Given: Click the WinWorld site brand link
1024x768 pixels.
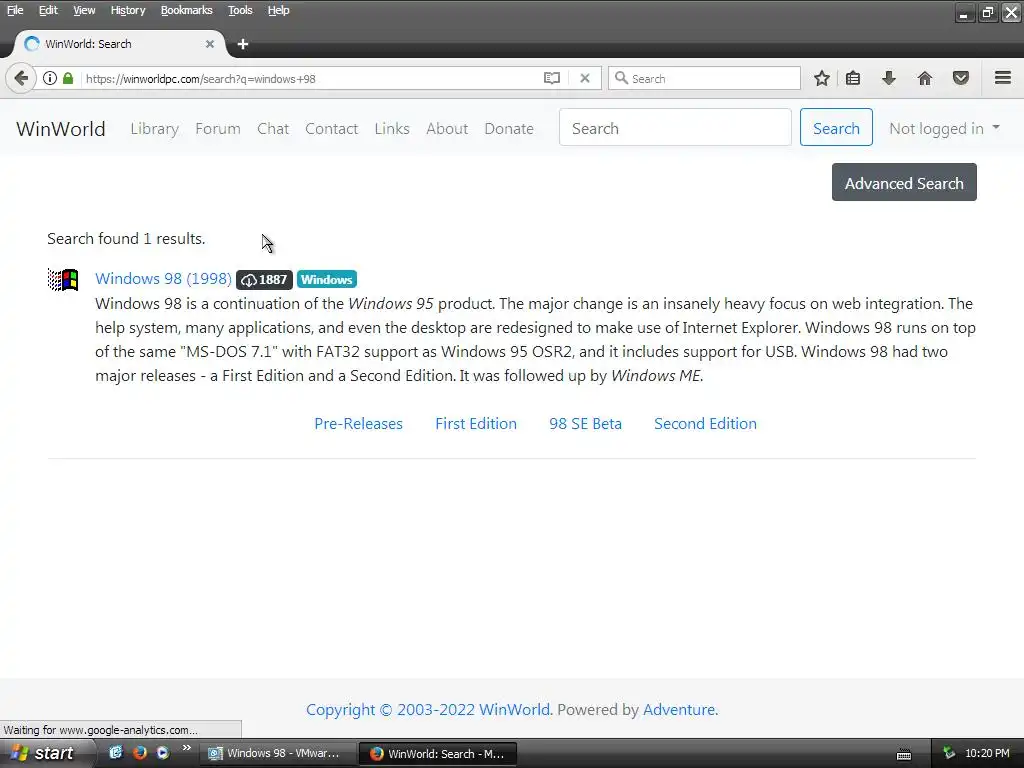Looking at the screenshot, I should (x=61, y=129).
